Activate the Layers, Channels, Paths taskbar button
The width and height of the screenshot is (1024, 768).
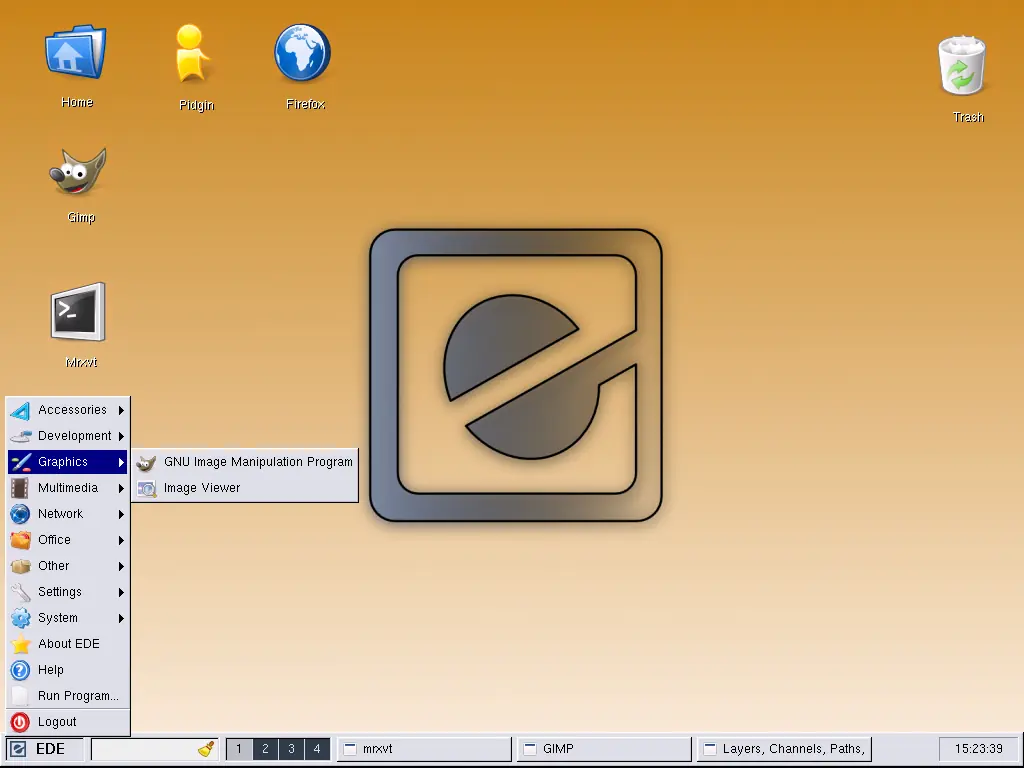(x=784, y=749)
